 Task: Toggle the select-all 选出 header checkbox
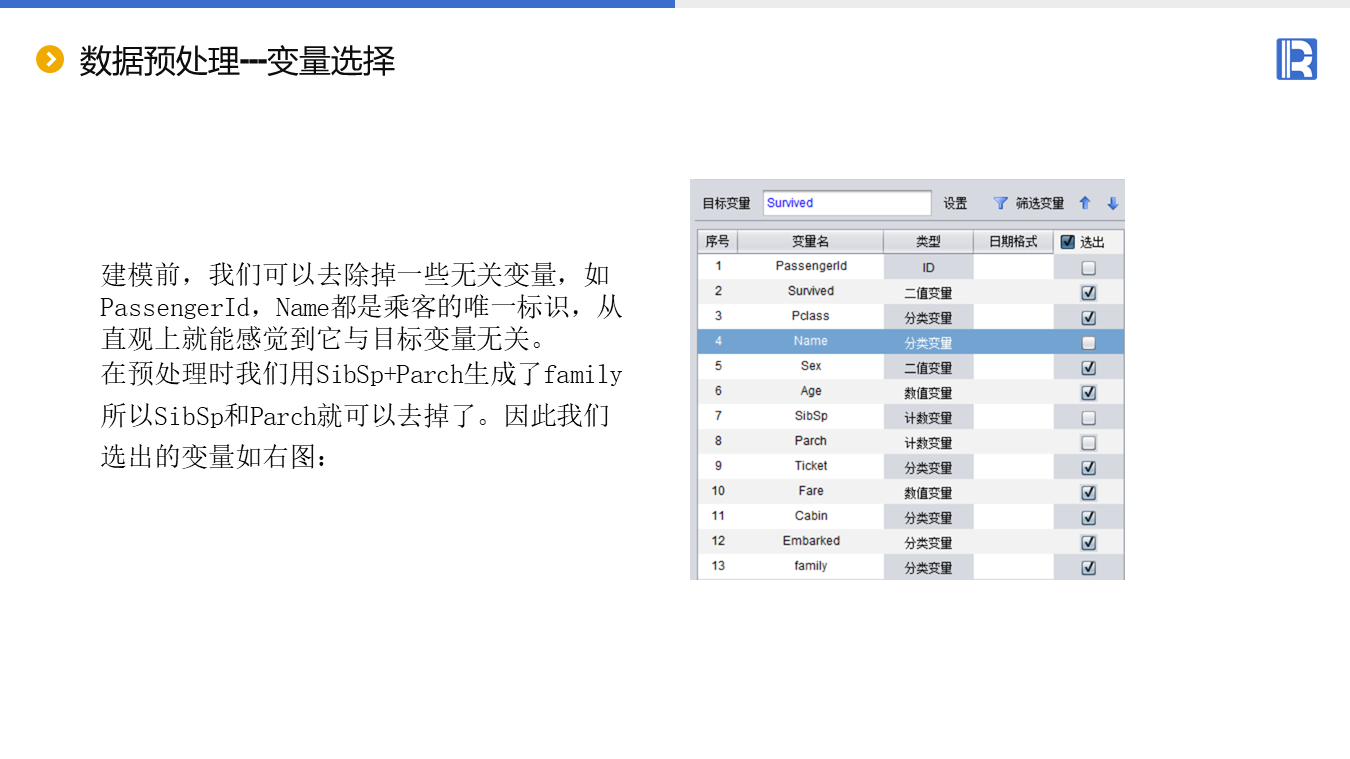pos(1068,242)
